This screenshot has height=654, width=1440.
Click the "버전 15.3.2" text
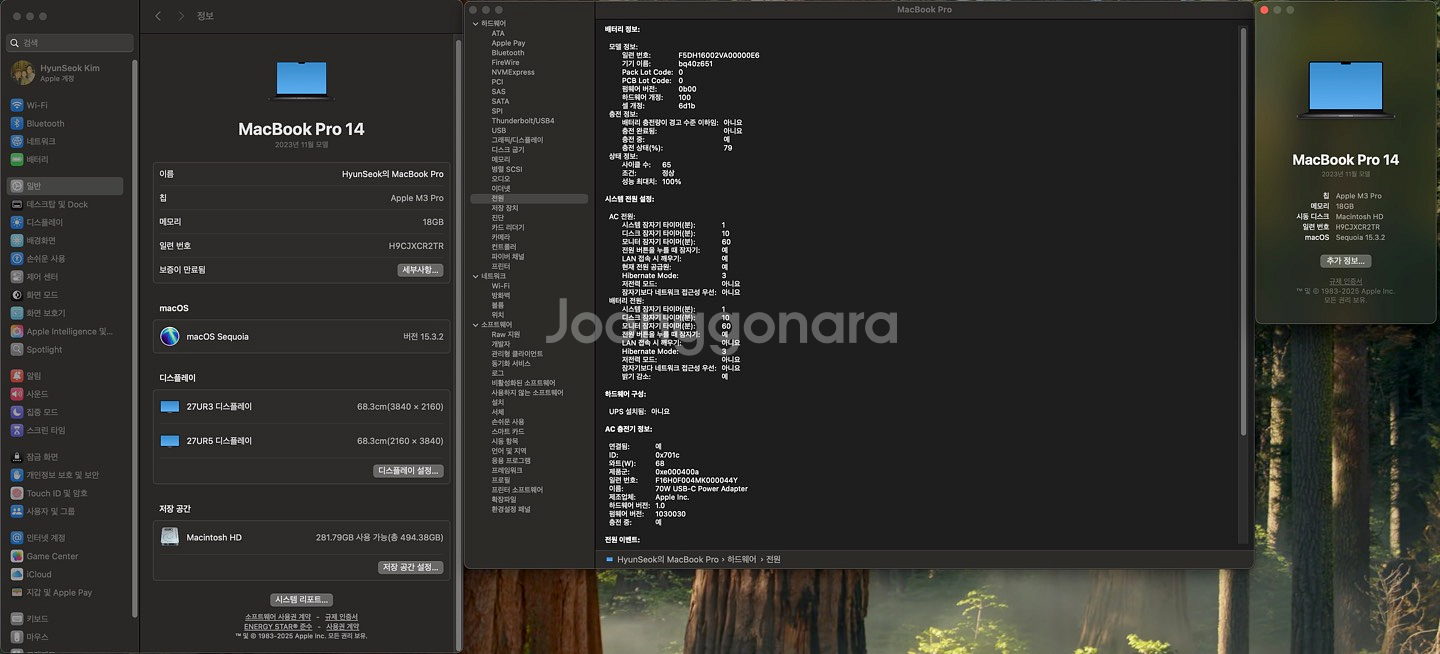[424, 337]
